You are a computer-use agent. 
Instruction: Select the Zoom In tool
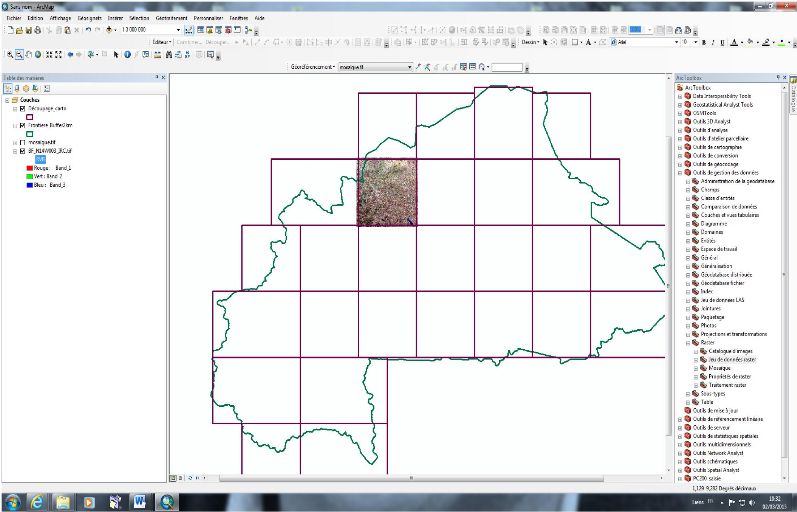tap(8, 54)
